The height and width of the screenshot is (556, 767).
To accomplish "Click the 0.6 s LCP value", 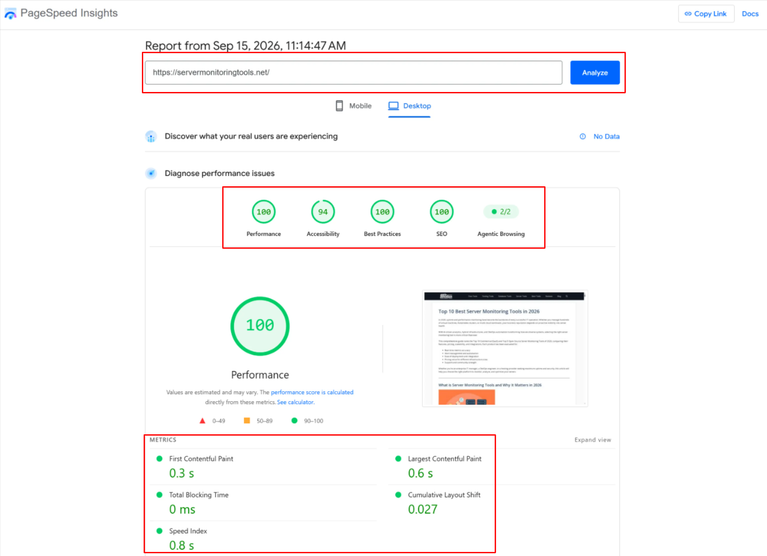I will coord(420,473).
